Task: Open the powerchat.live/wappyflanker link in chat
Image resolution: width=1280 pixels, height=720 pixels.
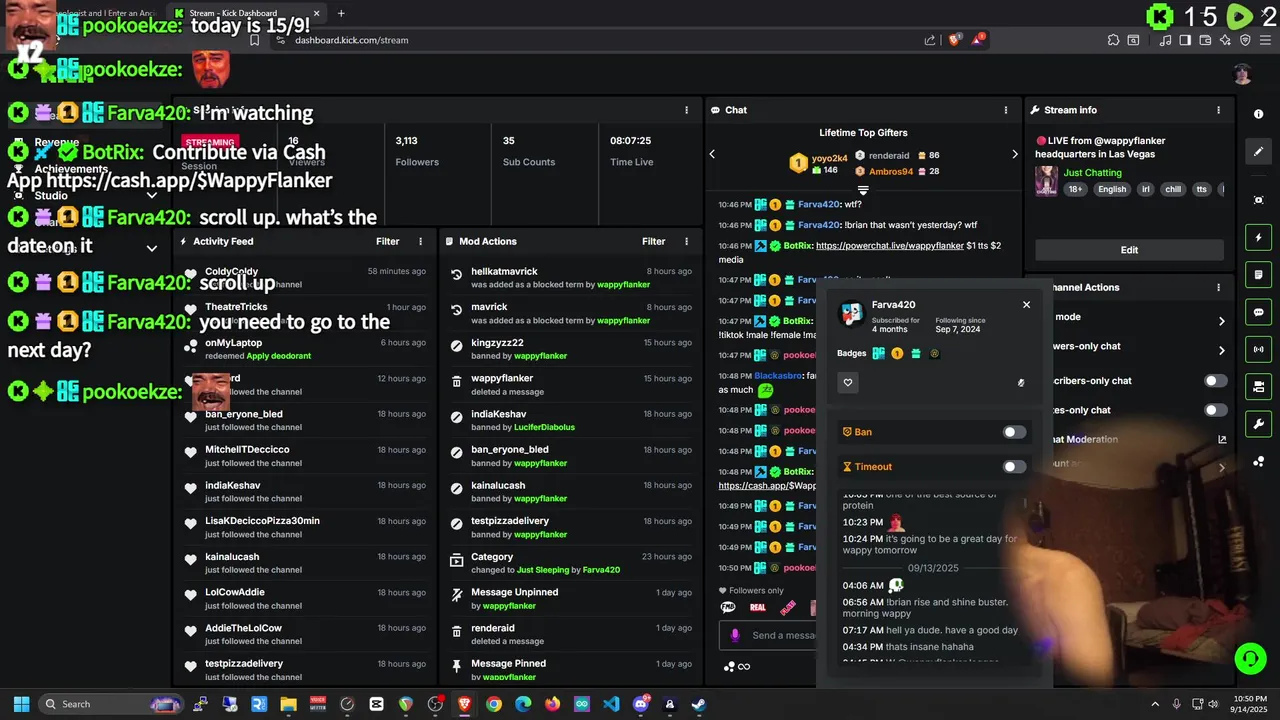Action: (890, 246)
